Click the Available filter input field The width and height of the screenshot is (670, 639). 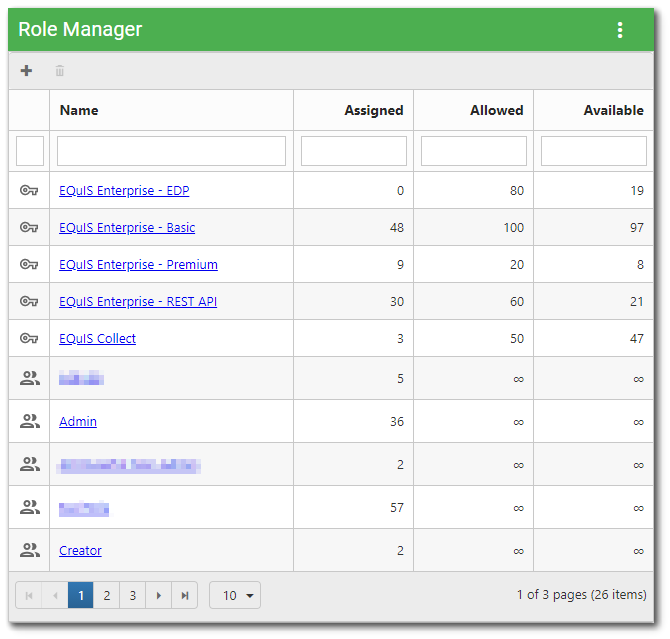pyautogui.click(x=594, y=151)
